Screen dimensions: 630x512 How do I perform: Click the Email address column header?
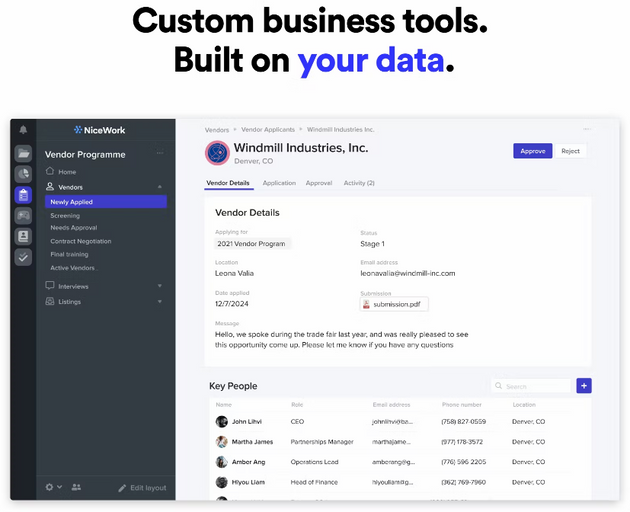click(391, 405)
